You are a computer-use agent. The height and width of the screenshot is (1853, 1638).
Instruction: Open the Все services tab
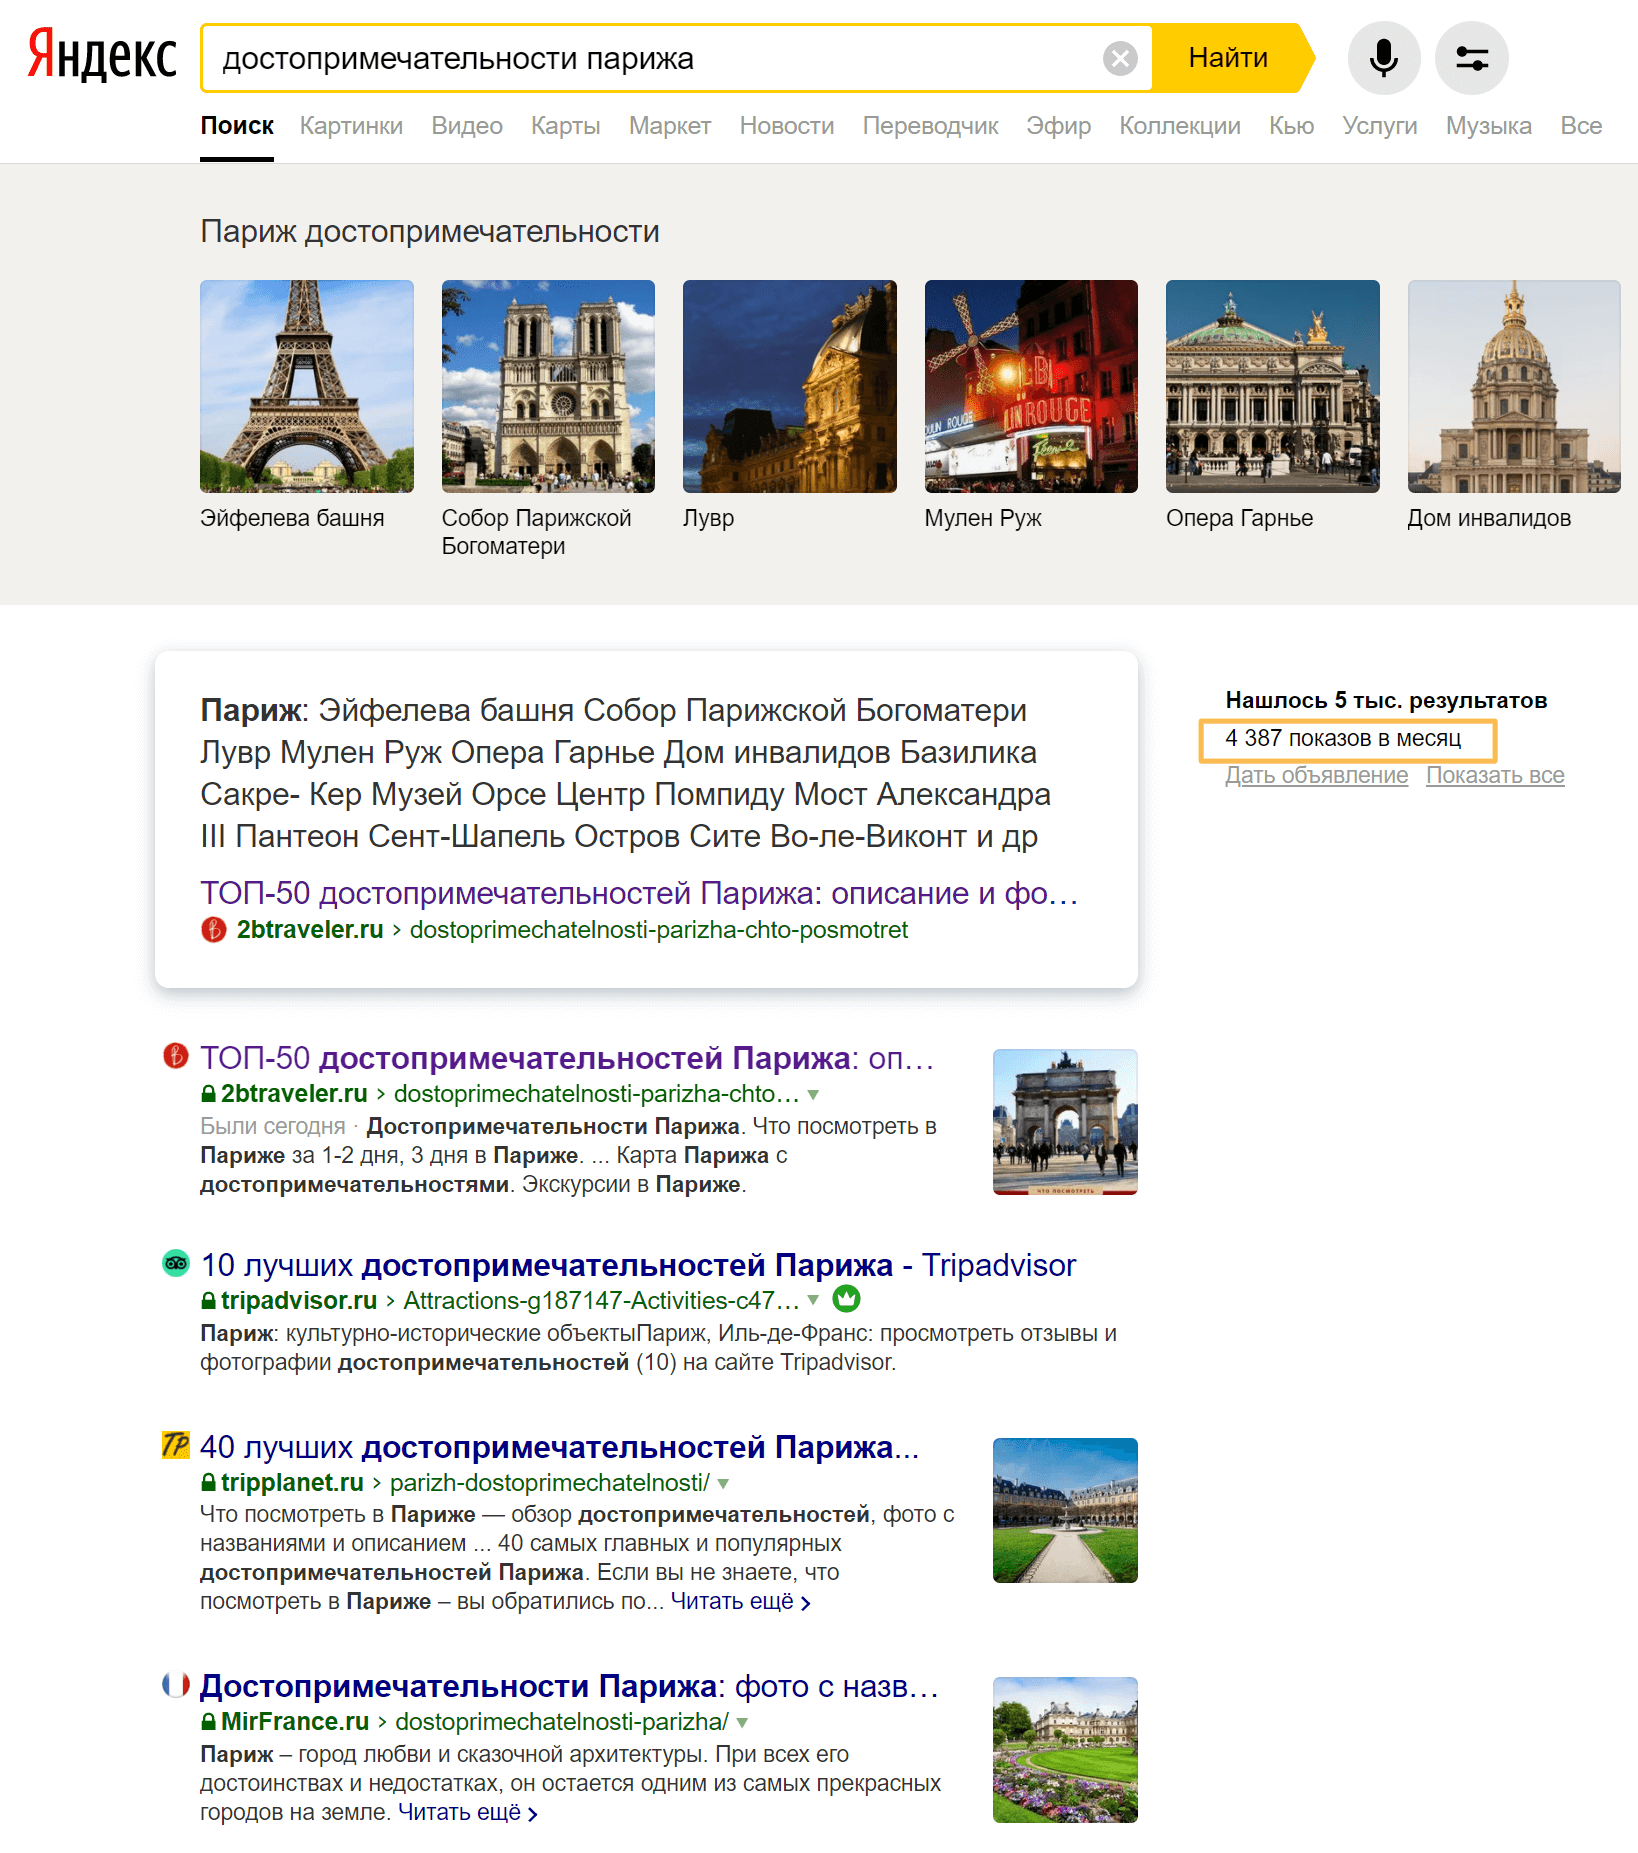point(1581,126)
